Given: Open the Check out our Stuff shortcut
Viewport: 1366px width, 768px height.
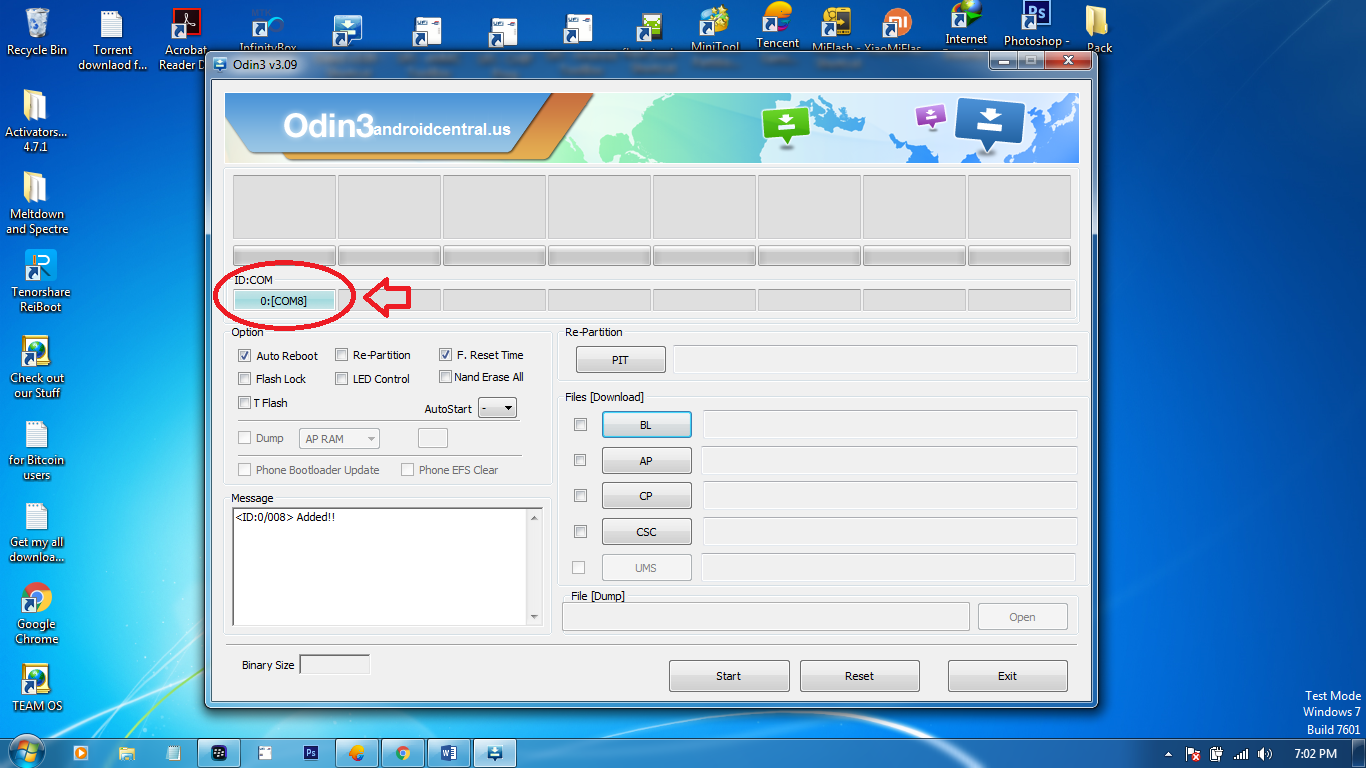Looking at the screenshot, I should click(36, 368).
